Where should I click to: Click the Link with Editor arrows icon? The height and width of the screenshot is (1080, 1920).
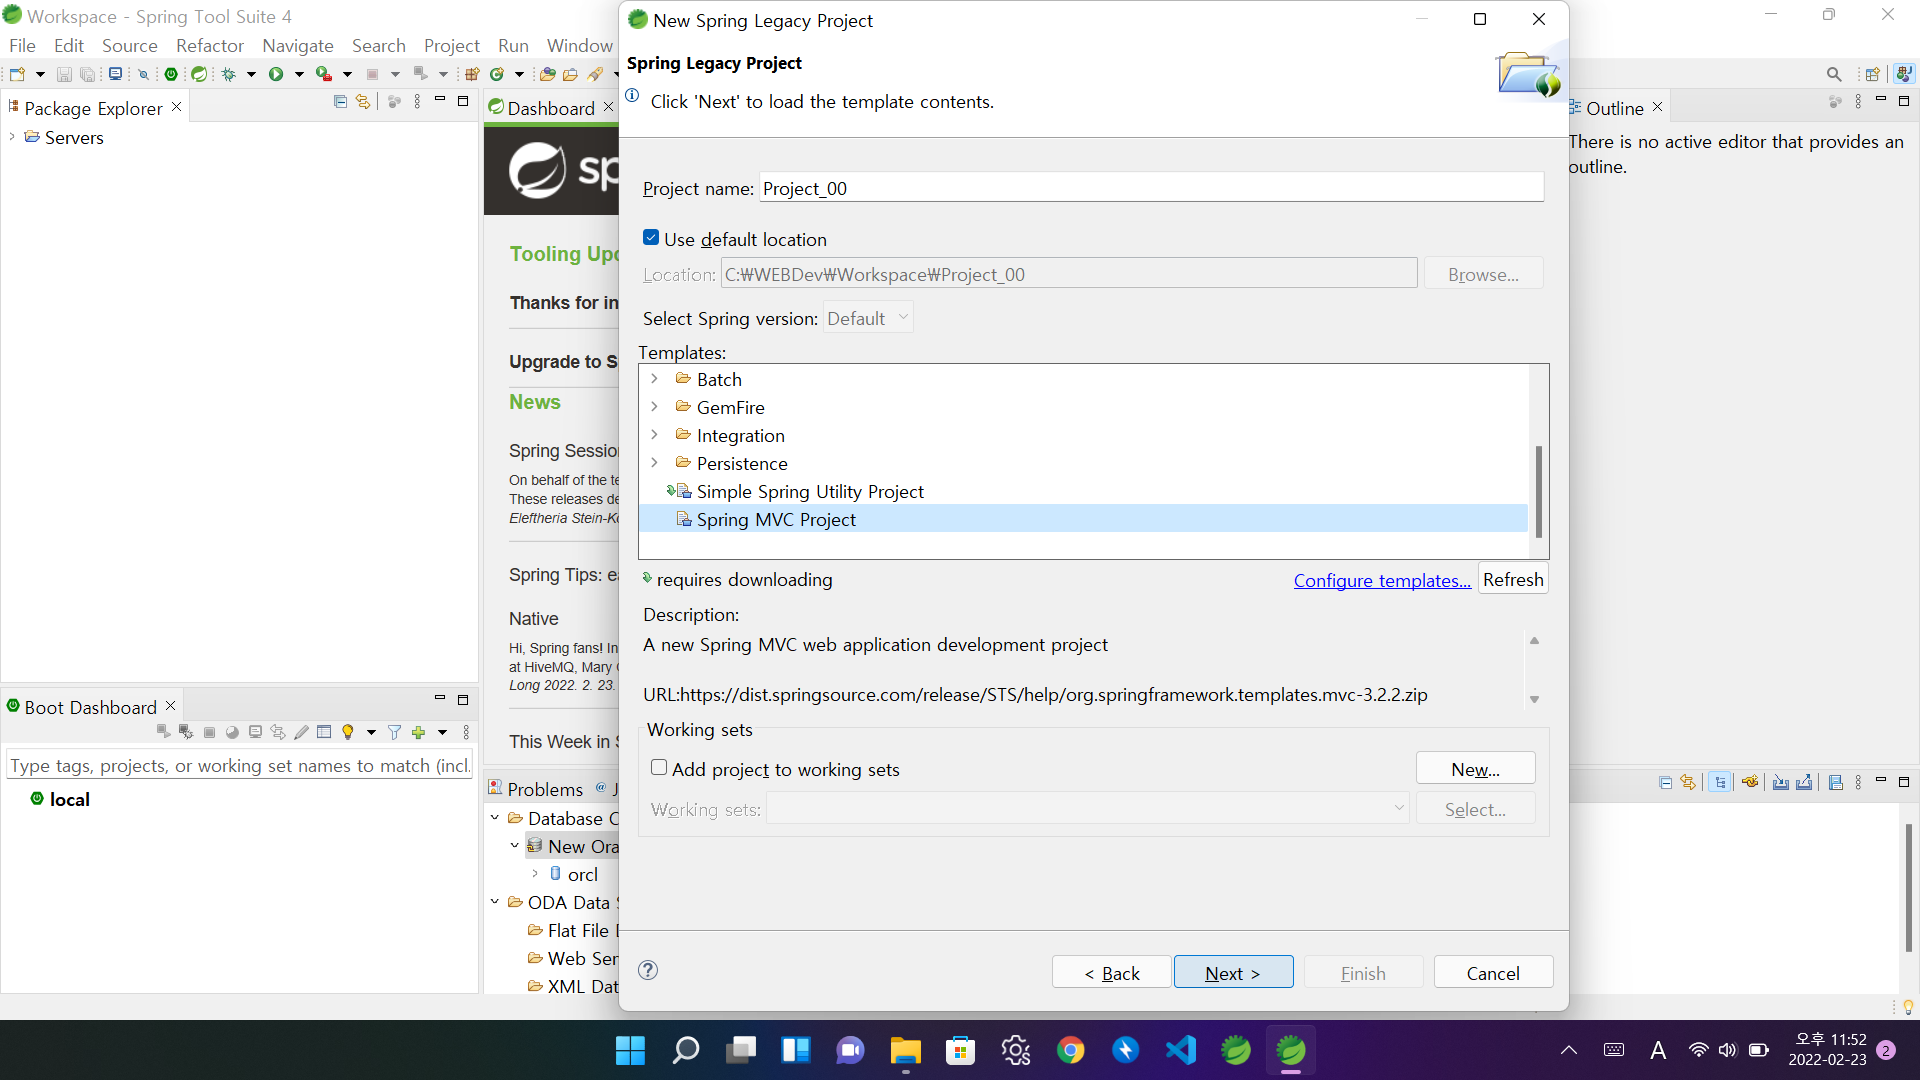pos(363,102)
